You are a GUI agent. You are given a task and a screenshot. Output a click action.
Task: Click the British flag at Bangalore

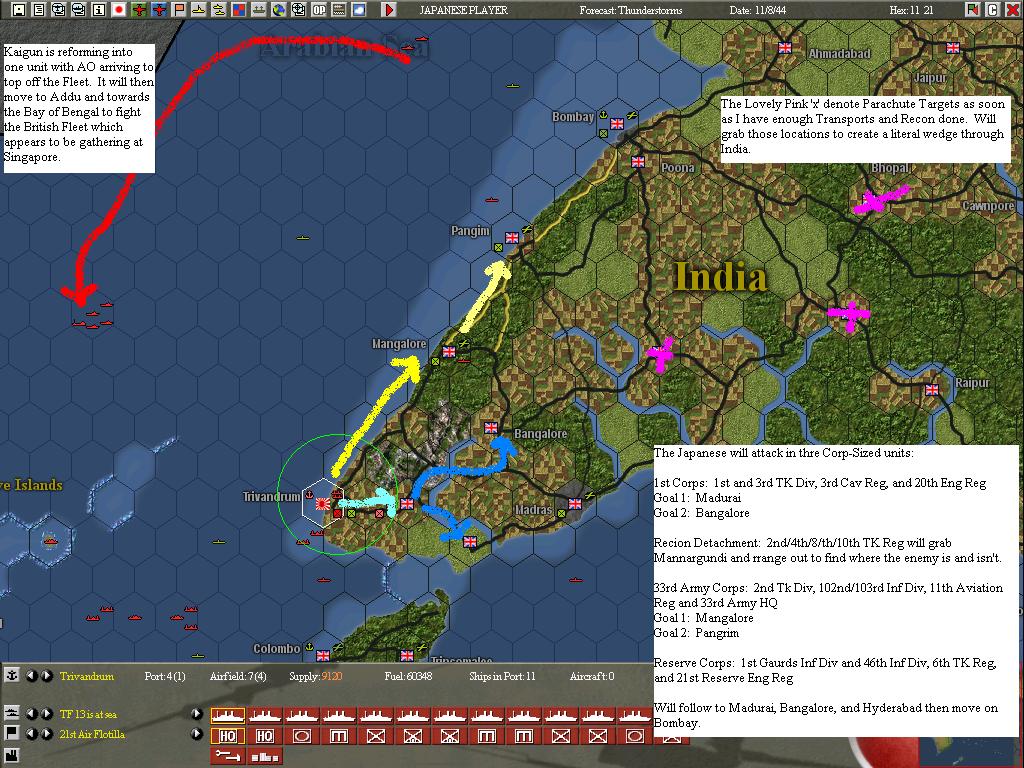click(491, 428)
